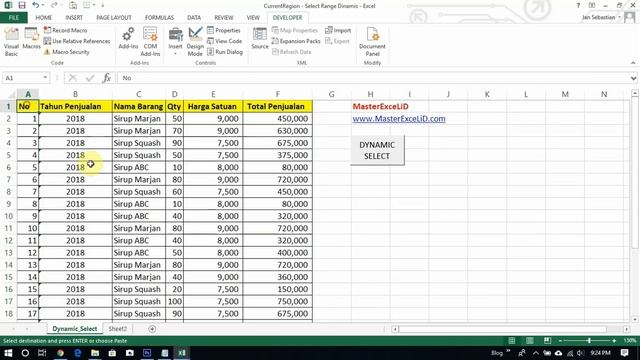This screenshot has height=360, width=640.
Task: Open the www.MasterExceLiD.com link
Action: point(399,119)
